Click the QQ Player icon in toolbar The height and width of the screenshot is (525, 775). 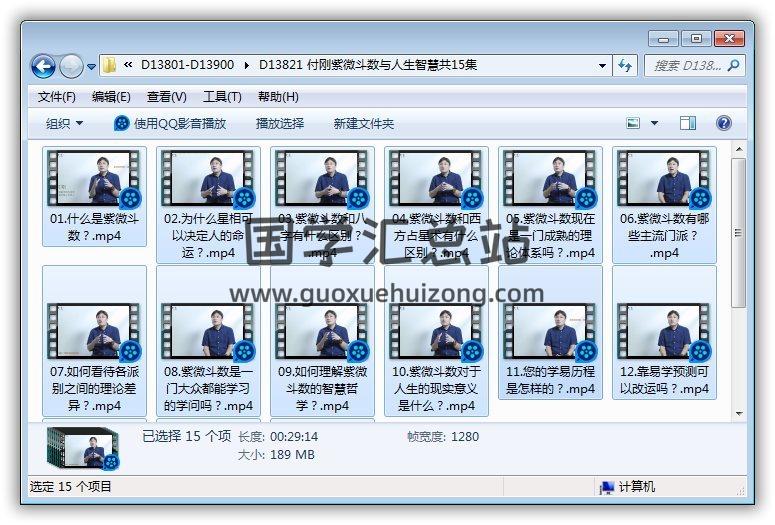[x=122, y=123]
